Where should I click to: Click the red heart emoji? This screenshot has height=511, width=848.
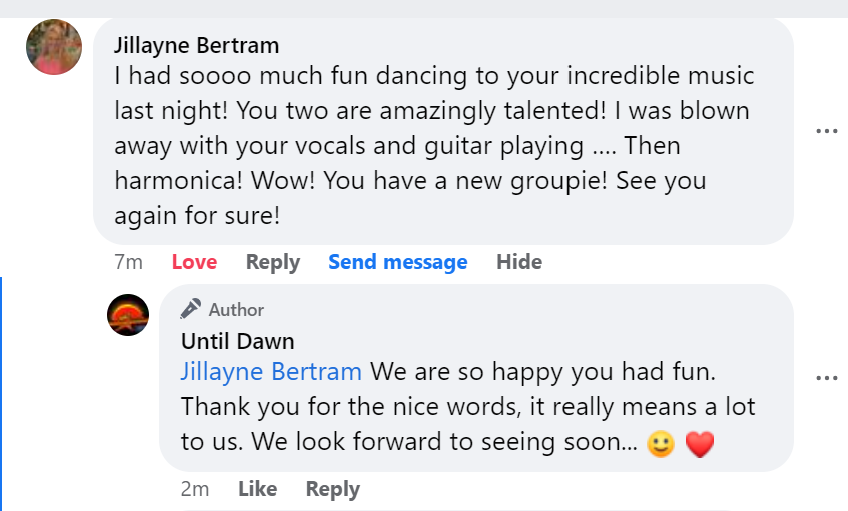click(x=701, y=444)
